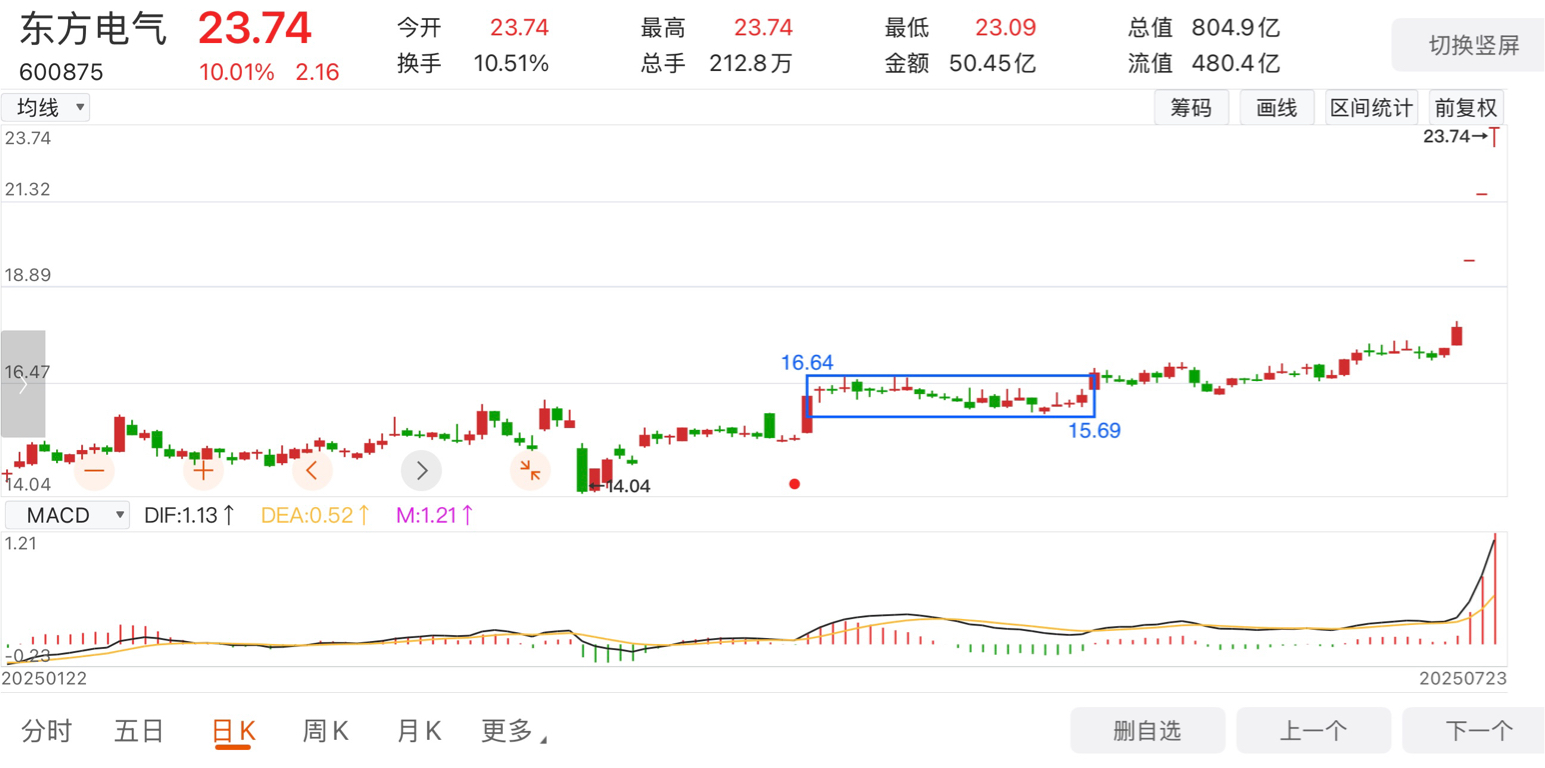
Task: Expand the gray side panel arrow tab
Action: tap(22, 384)
